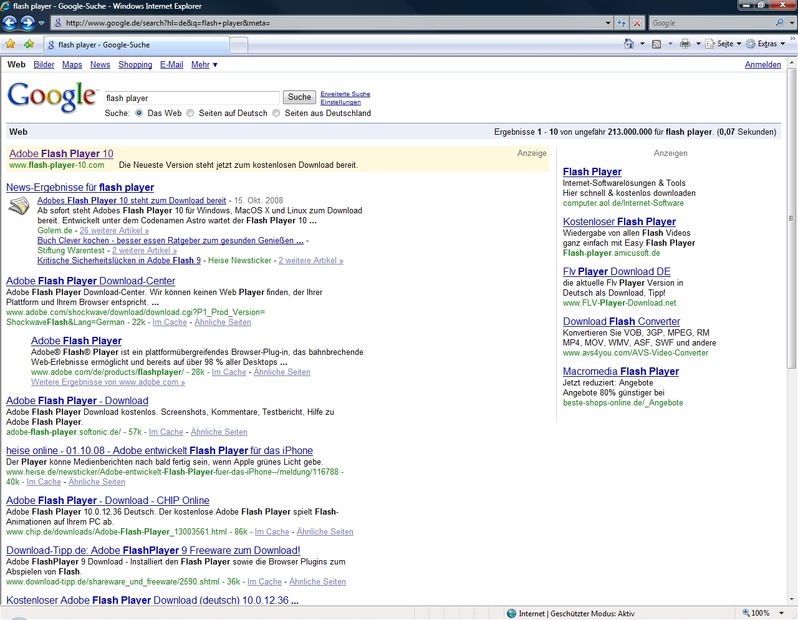The image size is (798, 620).
Task: Open the Home page icon in command bar
Action: pyautogui.click(x=629, y=44)
